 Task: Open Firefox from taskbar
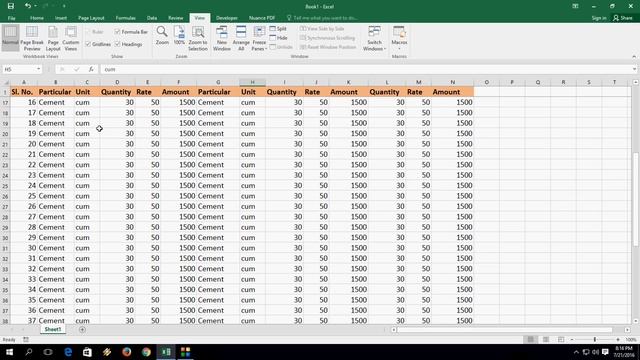127,352
